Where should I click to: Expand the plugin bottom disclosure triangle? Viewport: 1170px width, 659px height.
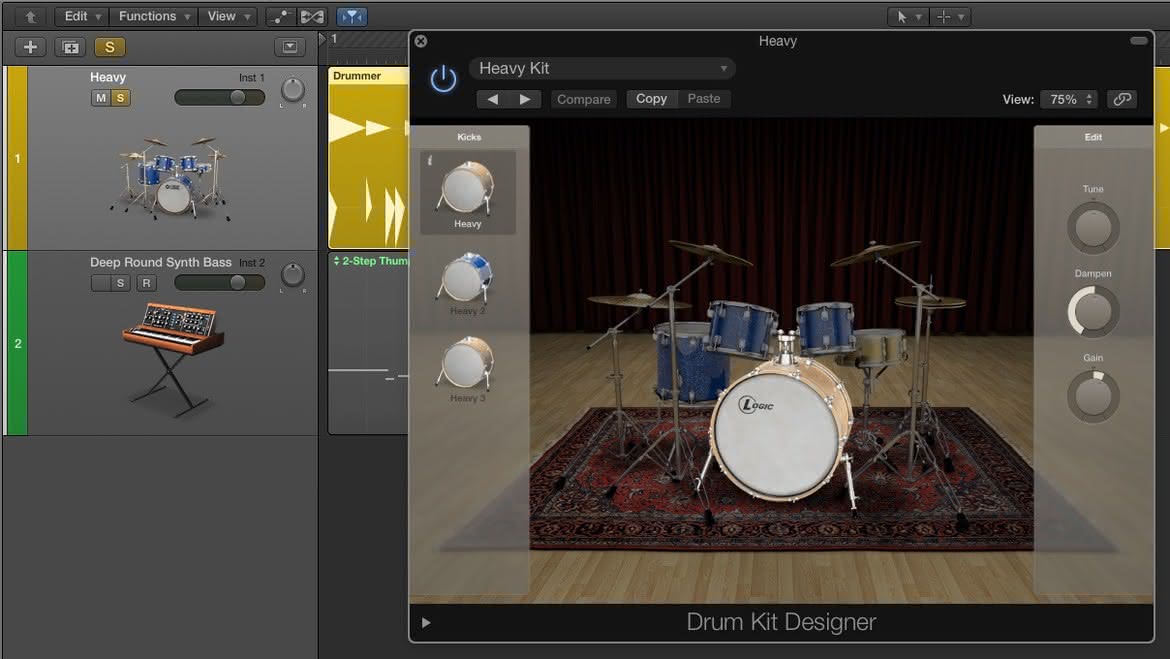tap(426, 622)
